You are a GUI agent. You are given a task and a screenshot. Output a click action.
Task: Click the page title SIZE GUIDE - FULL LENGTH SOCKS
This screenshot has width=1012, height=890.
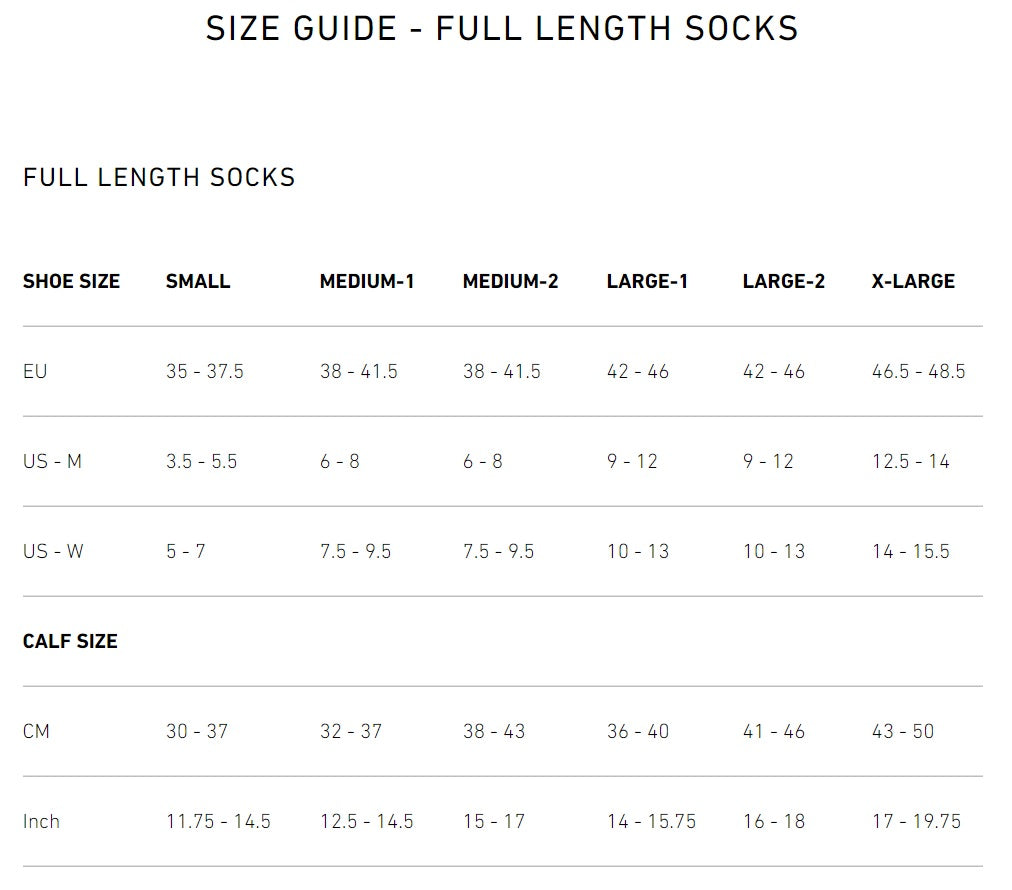pyautogui.click(x=502, y=28)
